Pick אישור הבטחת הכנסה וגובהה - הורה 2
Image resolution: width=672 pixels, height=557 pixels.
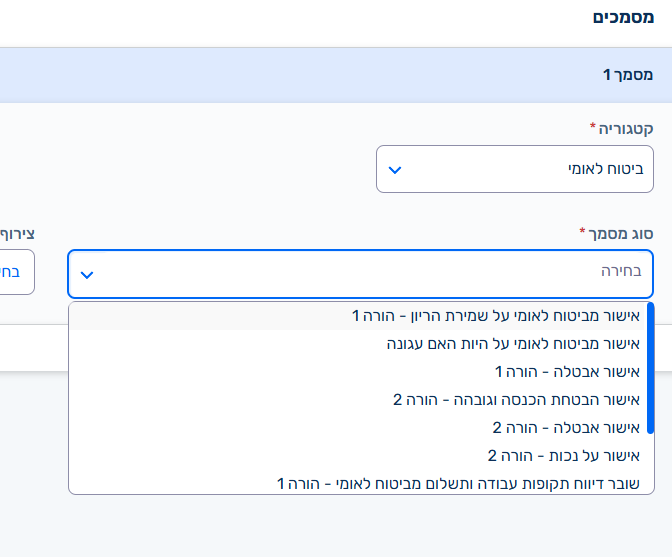(x=522, y=400)
